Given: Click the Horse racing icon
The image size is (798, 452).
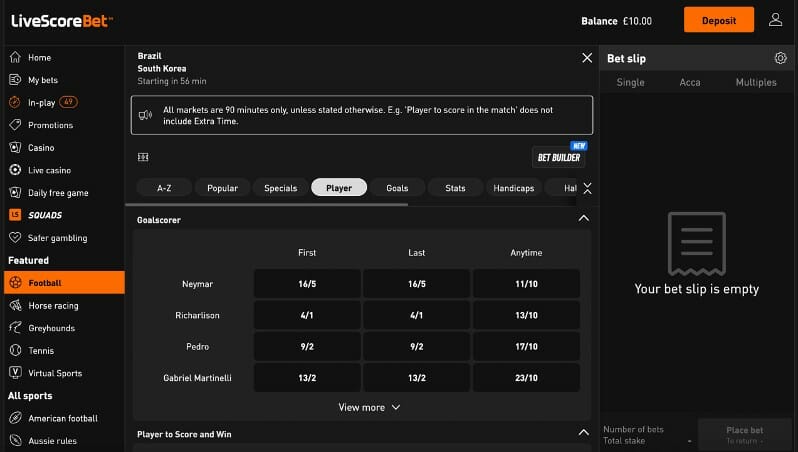Looking at the screenshot, I should coord(15,305).
